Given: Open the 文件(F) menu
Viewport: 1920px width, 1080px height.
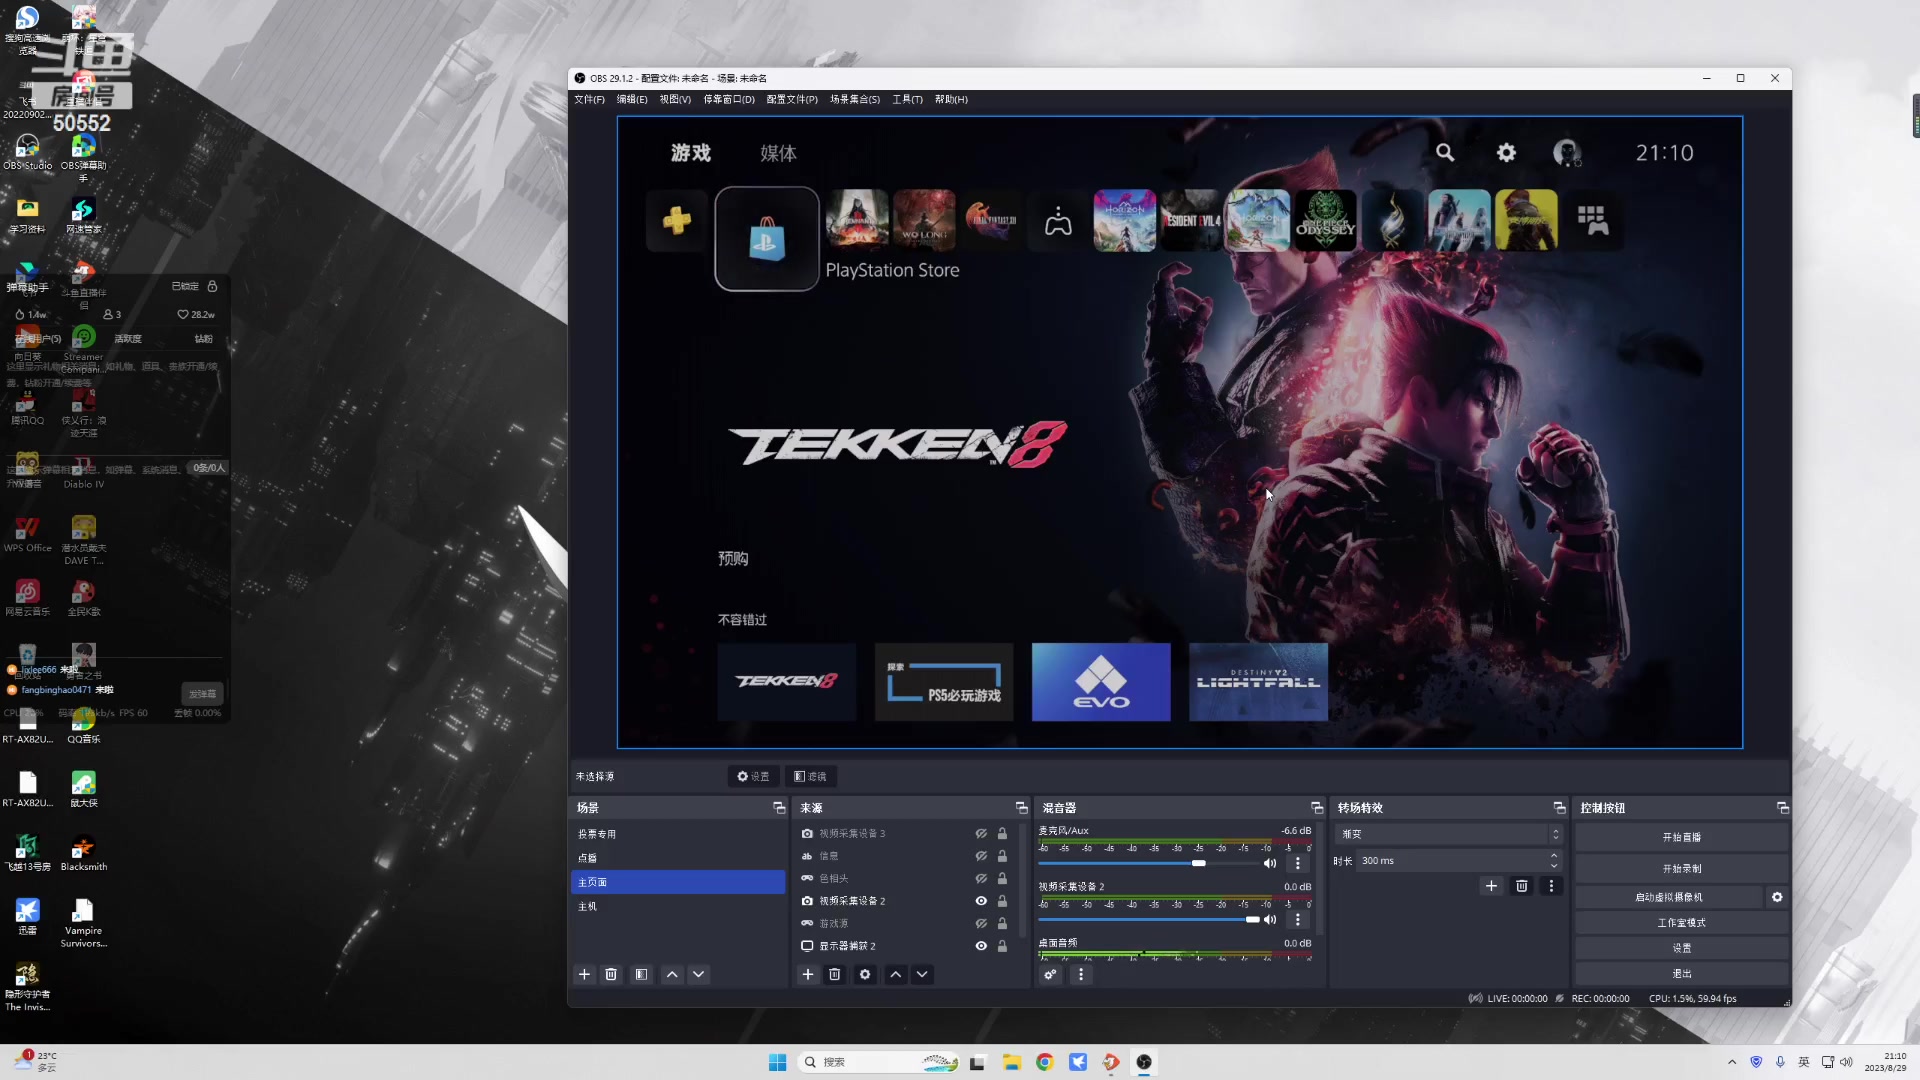Looking at the screenshot, I should (589, 99).
